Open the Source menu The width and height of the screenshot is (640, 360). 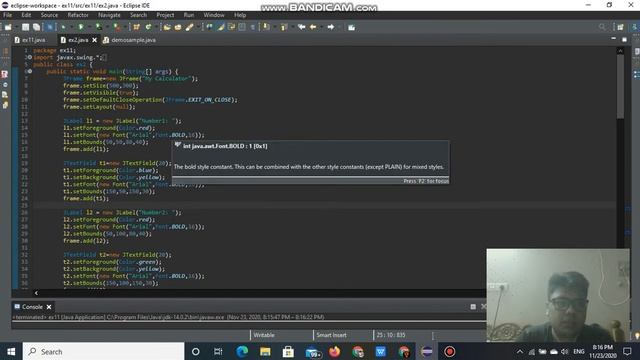pyautogui.click(x=49, y=15)
